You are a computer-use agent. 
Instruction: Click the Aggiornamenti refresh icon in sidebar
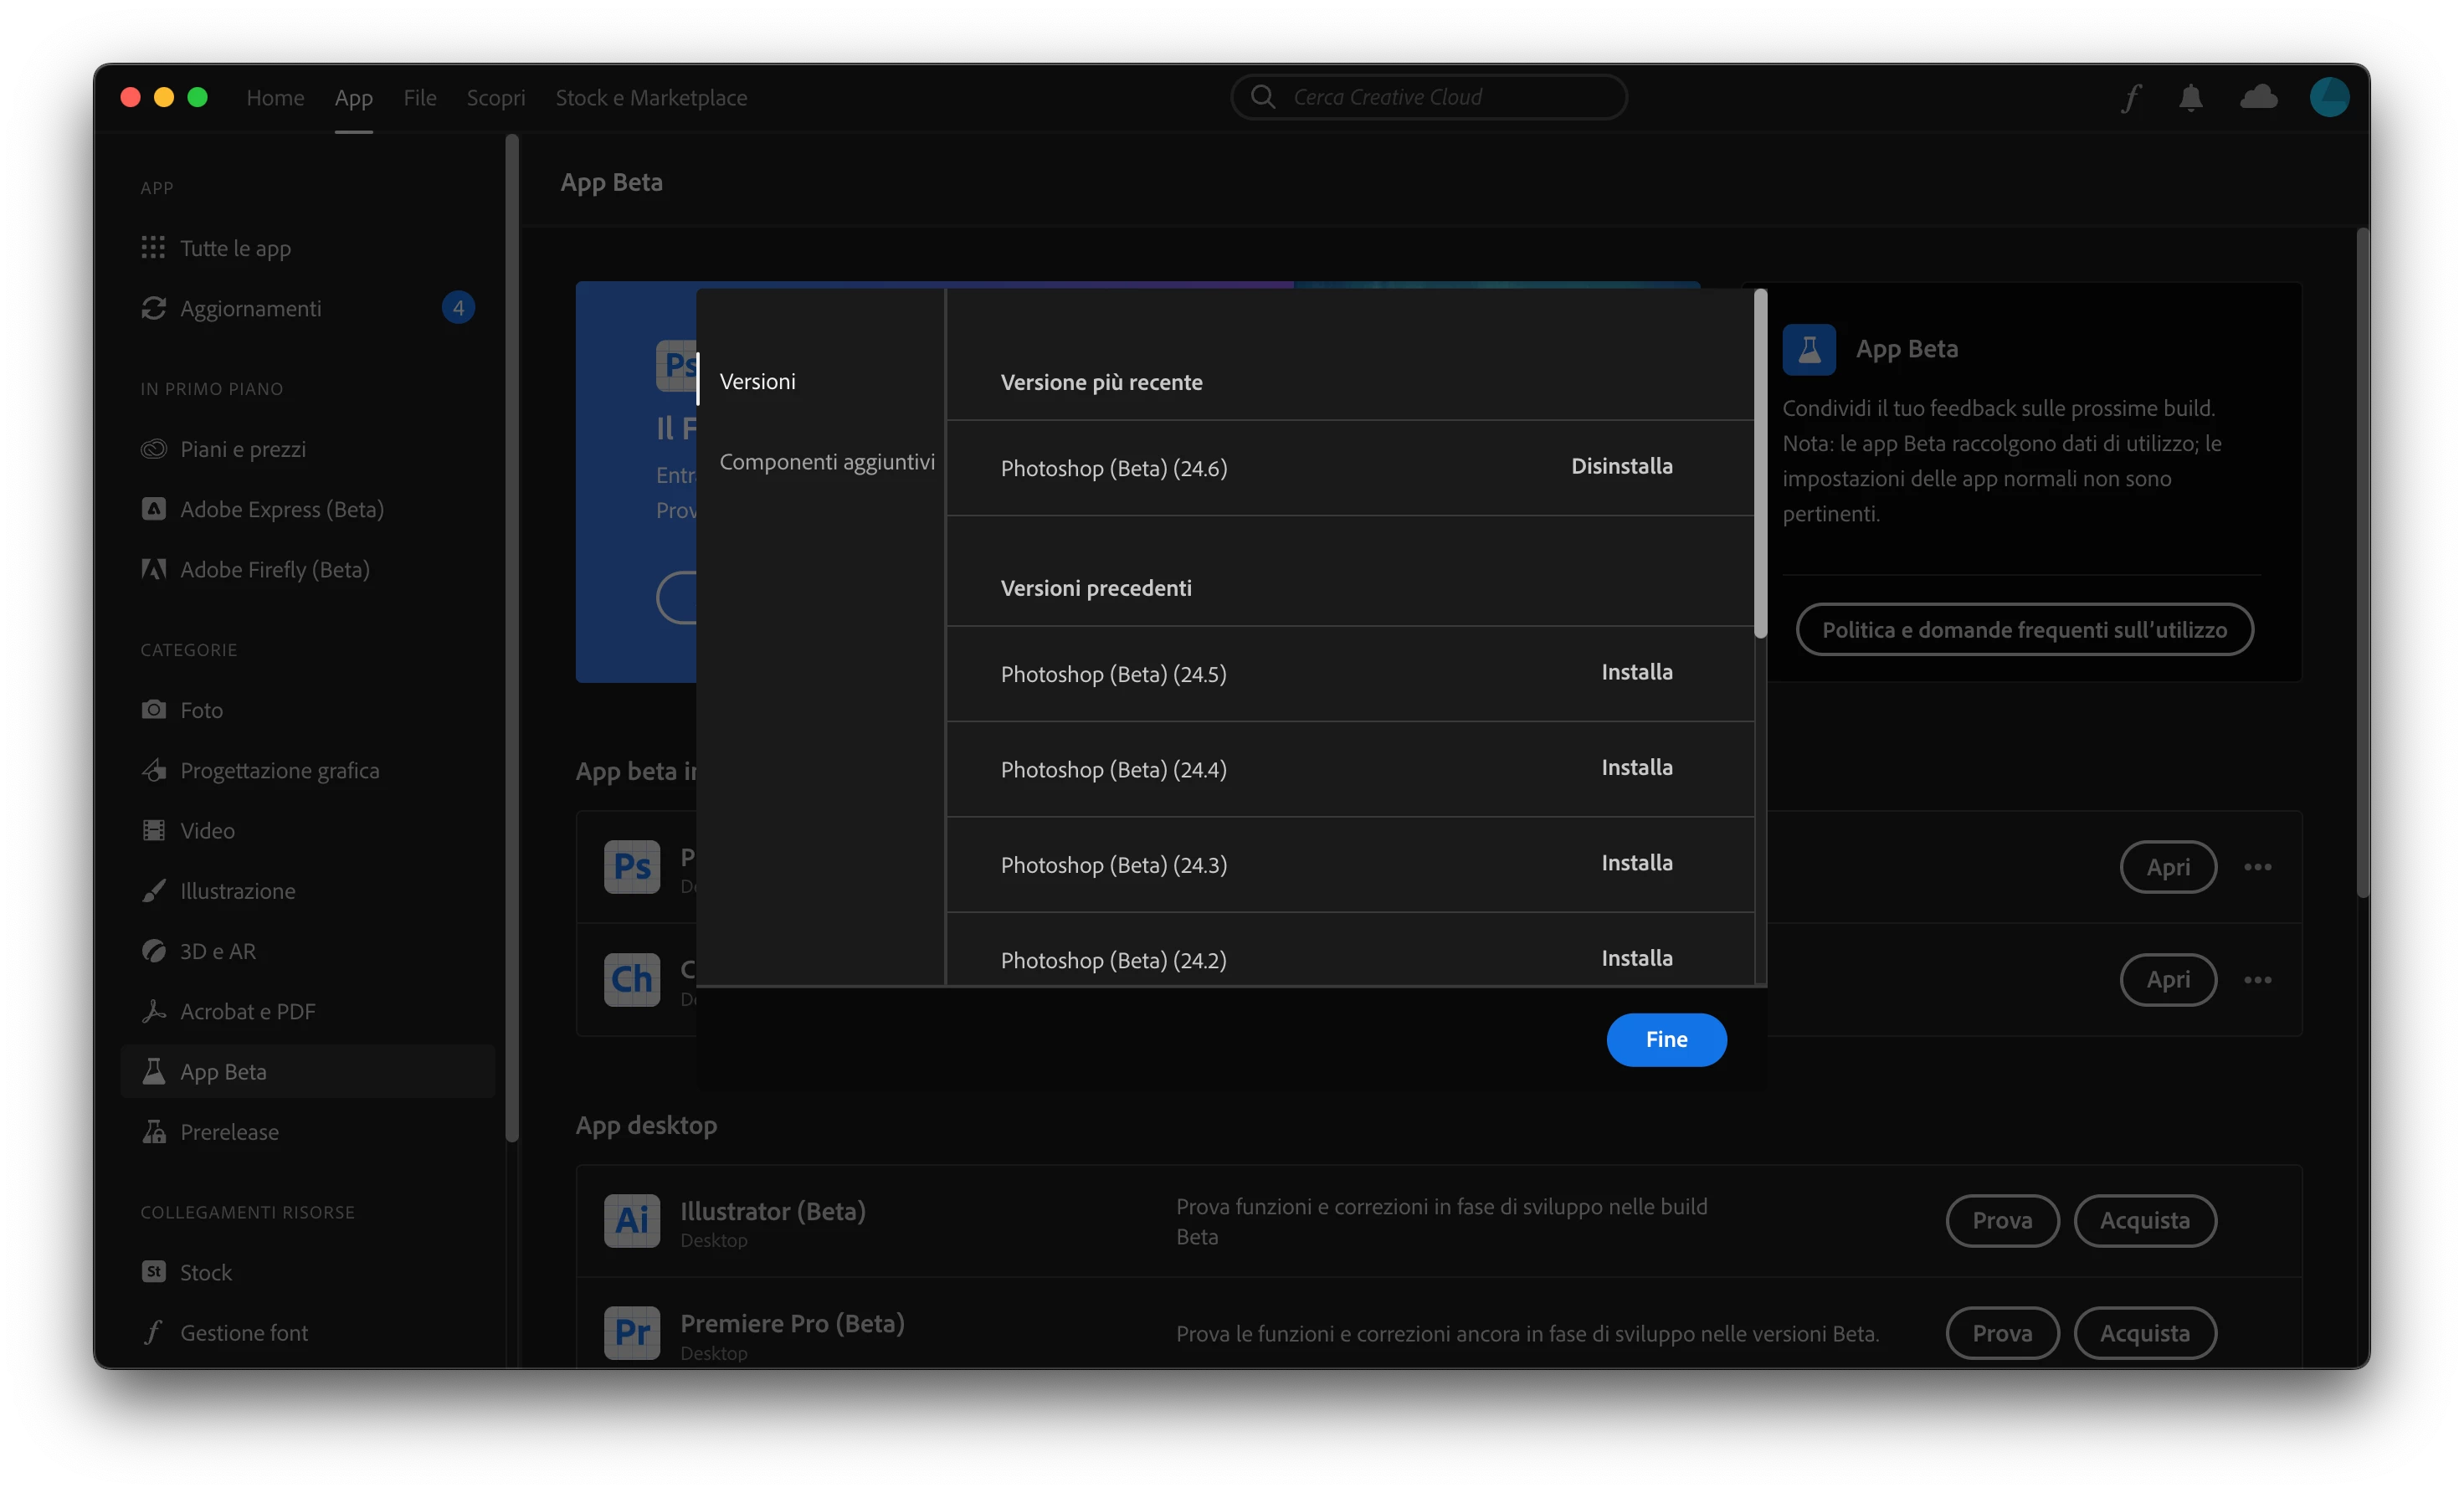point(153,308)
